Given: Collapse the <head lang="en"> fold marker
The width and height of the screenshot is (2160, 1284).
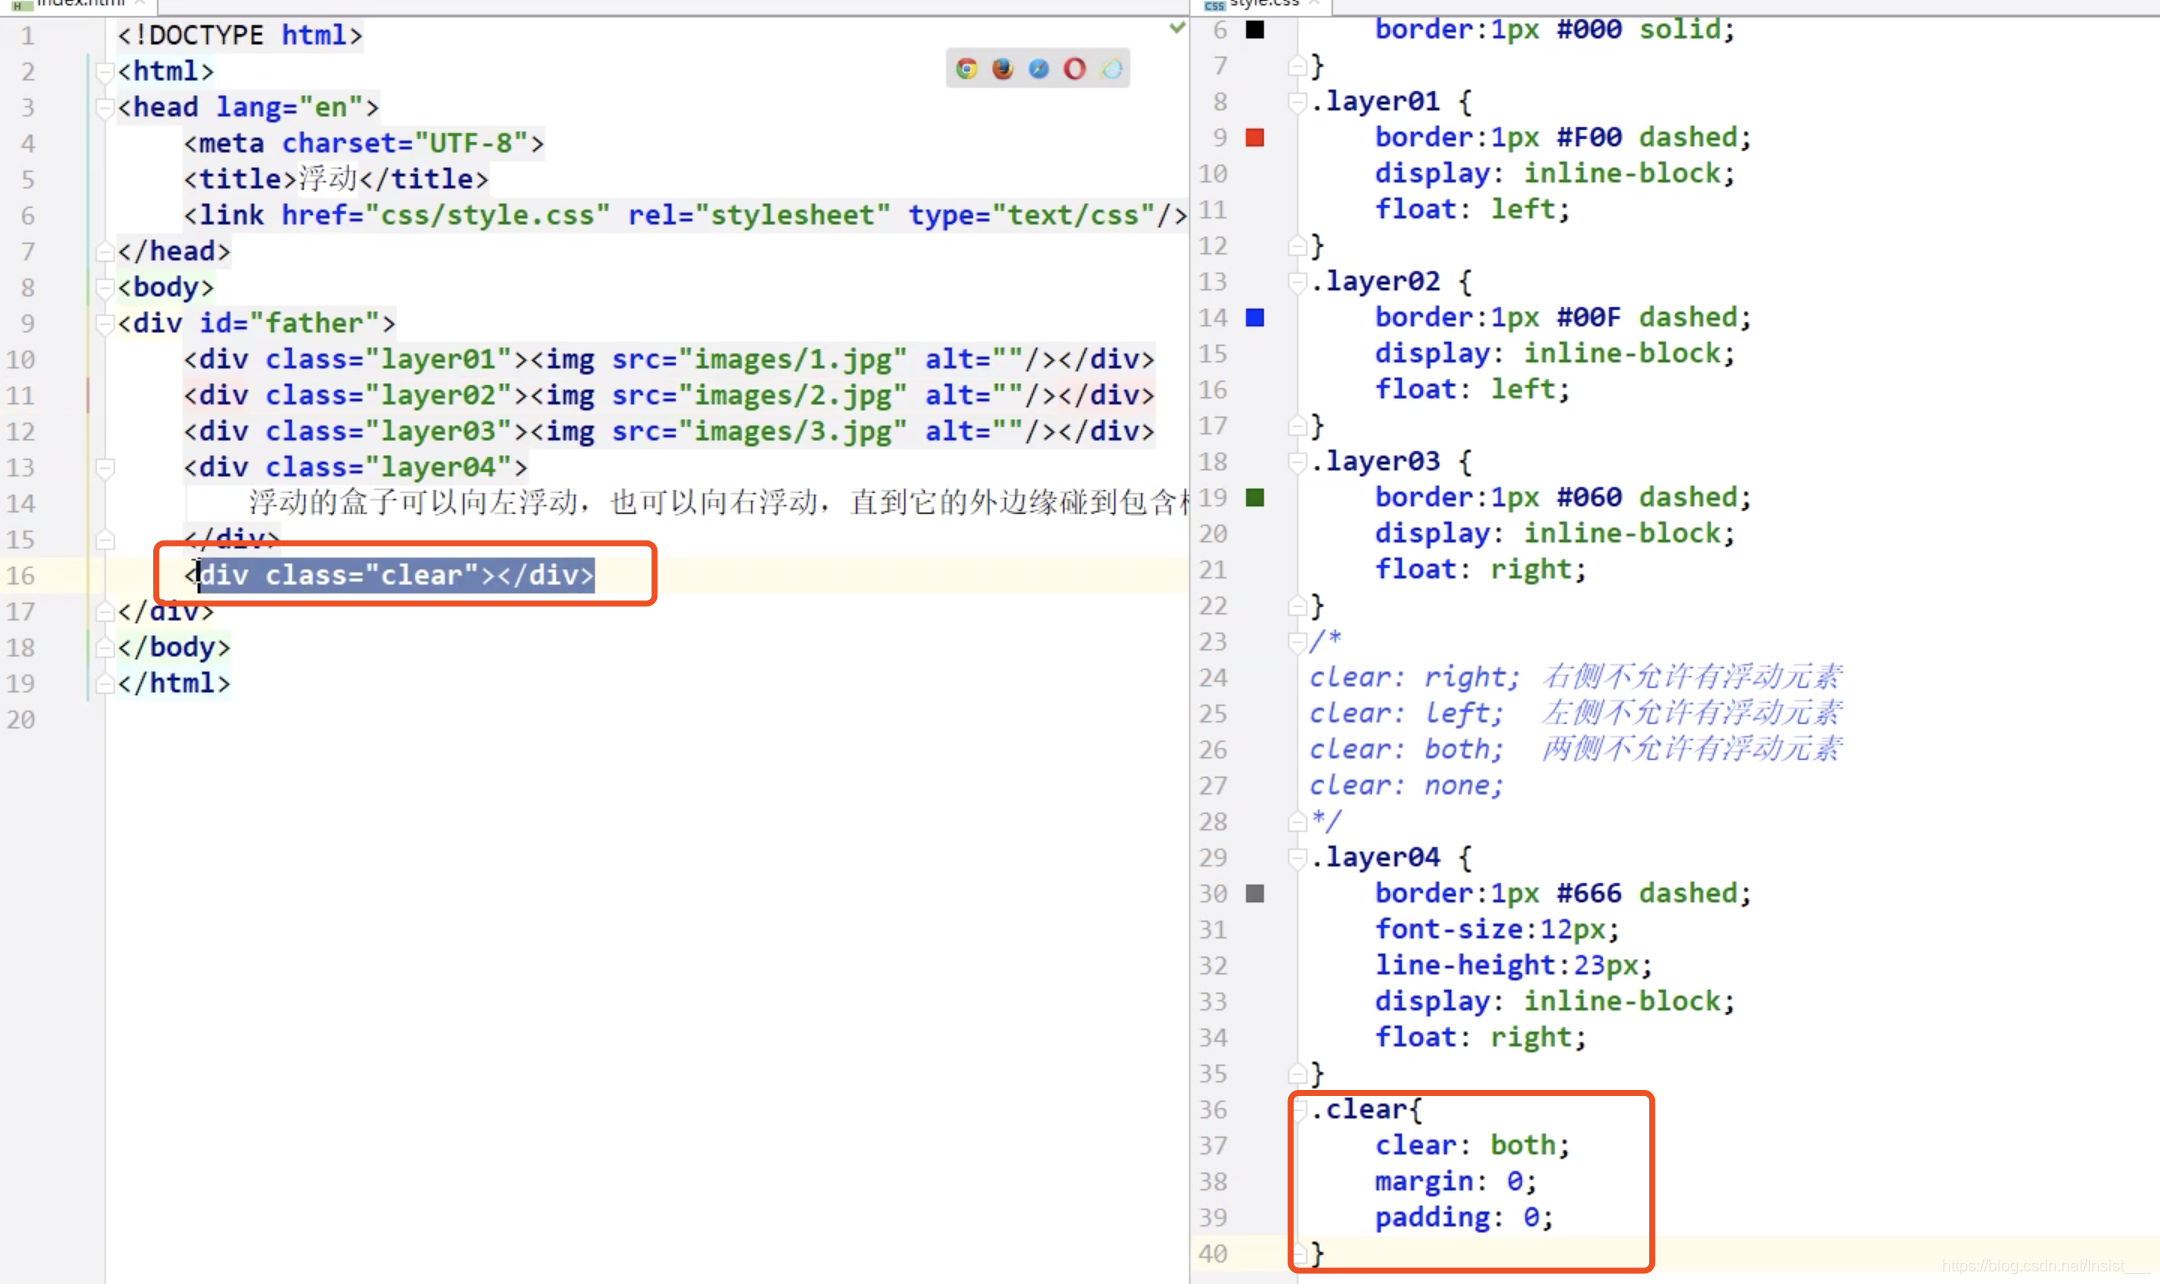Looking at the screenshot, I should tap(104, 108).
